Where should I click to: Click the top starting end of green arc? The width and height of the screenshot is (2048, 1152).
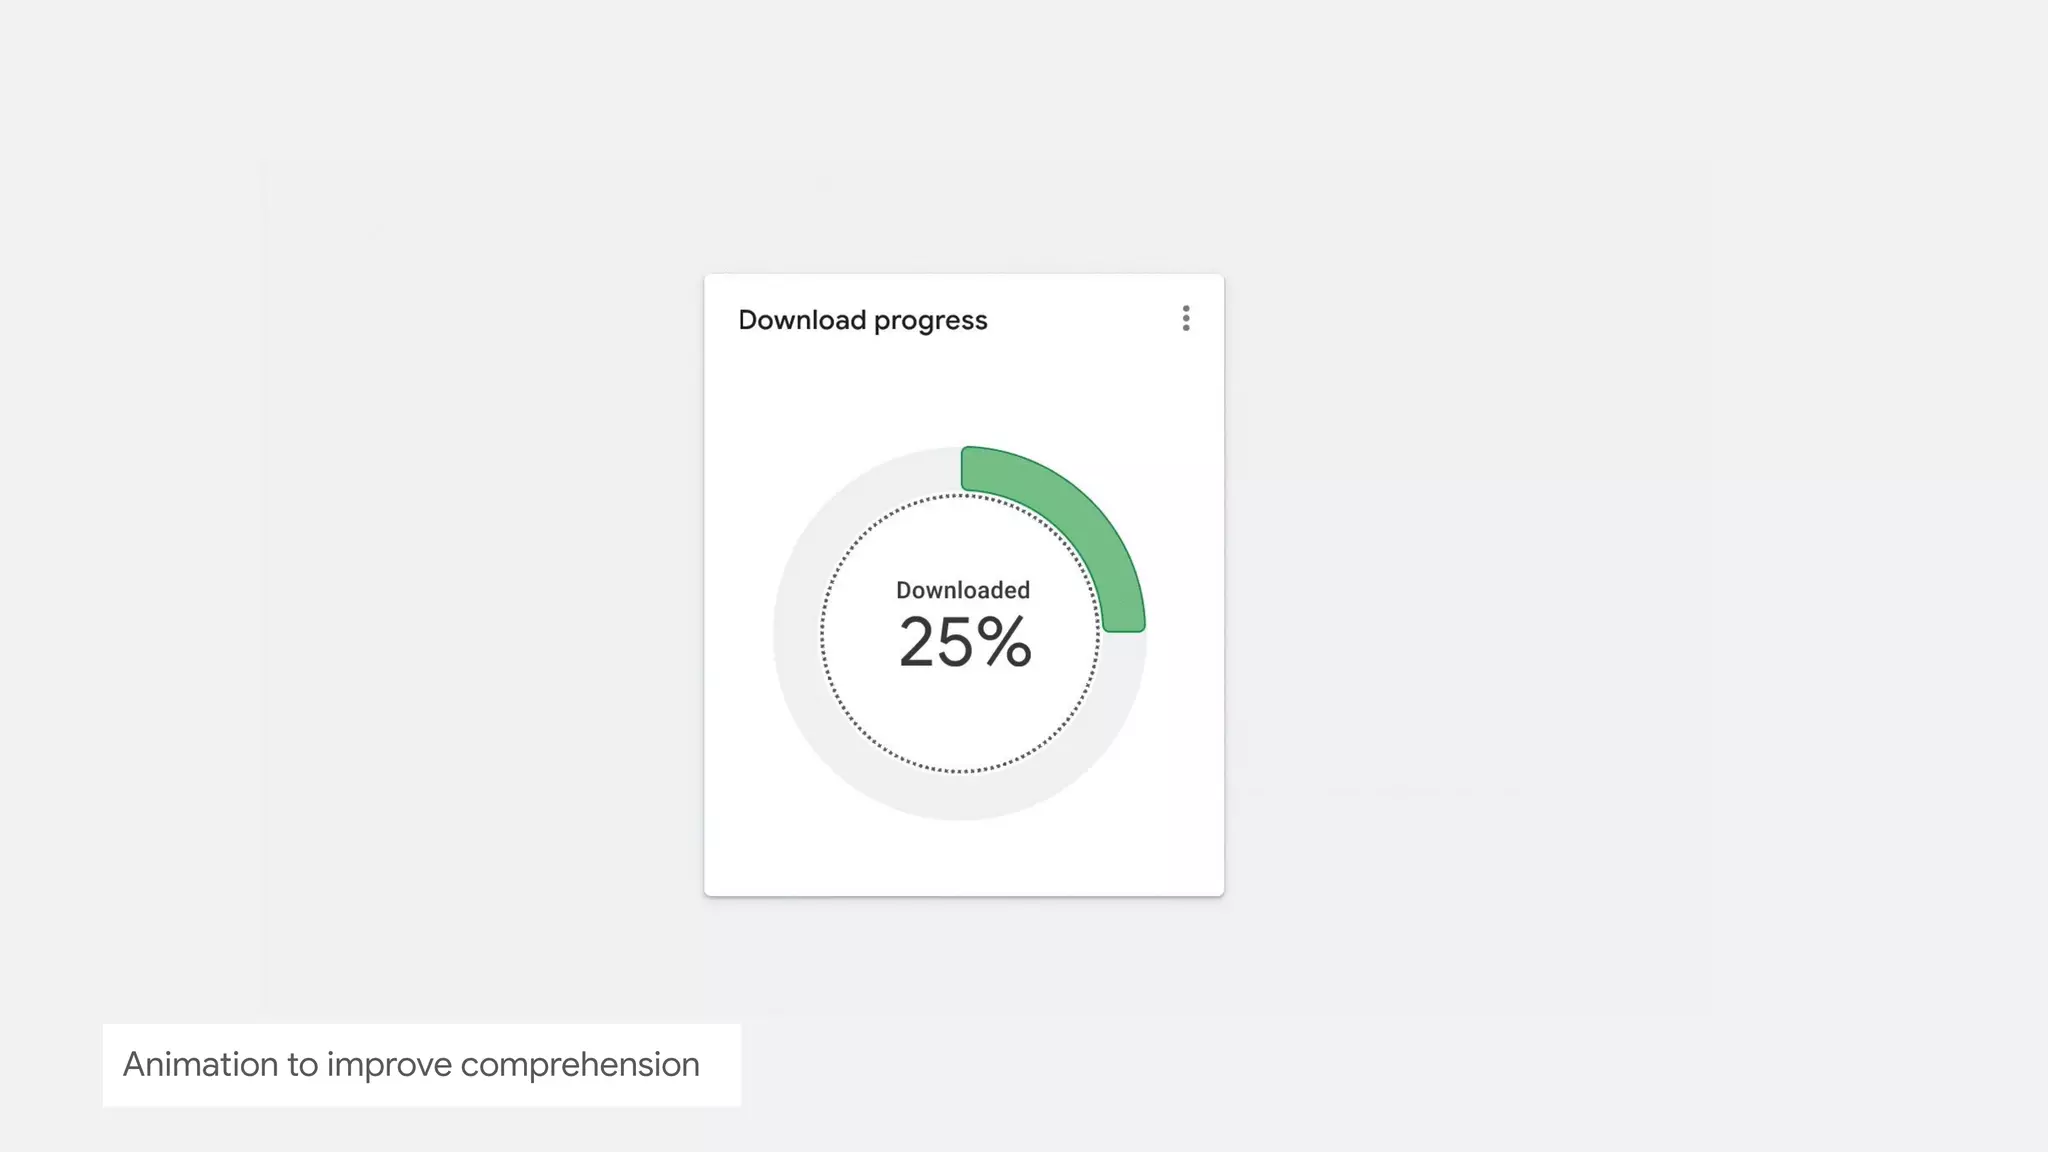click(x=974, y=469)
